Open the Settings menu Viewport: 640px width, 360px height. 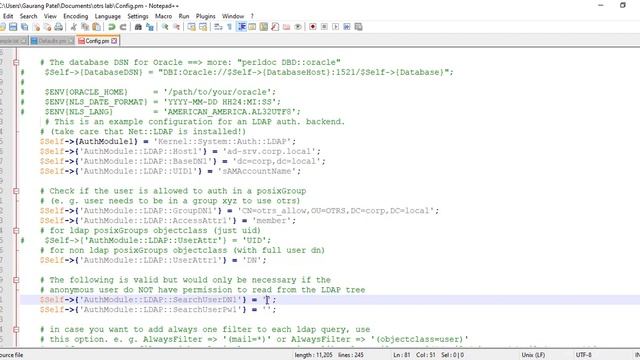(x=138, y=16)
